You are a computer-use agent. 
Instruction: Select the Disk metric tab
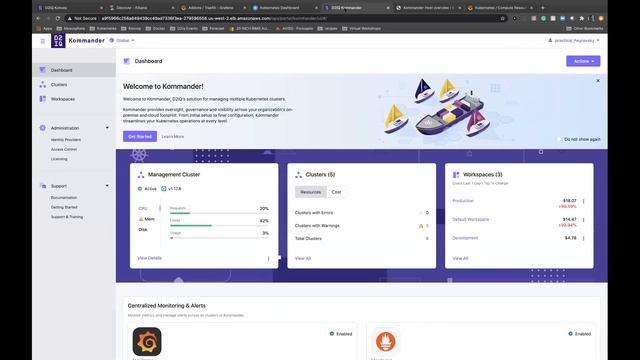click(x=143, y=230)
